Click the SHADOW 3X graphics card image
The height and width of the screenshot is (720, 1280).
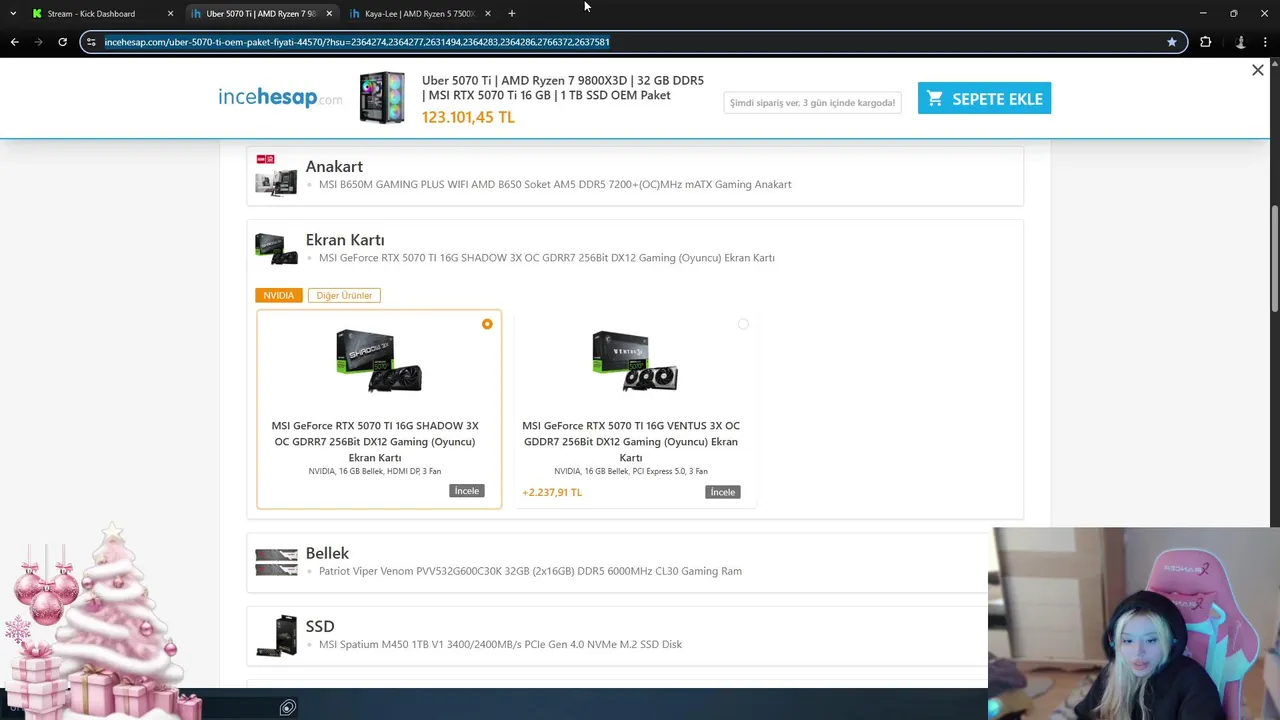pos(379,361)
